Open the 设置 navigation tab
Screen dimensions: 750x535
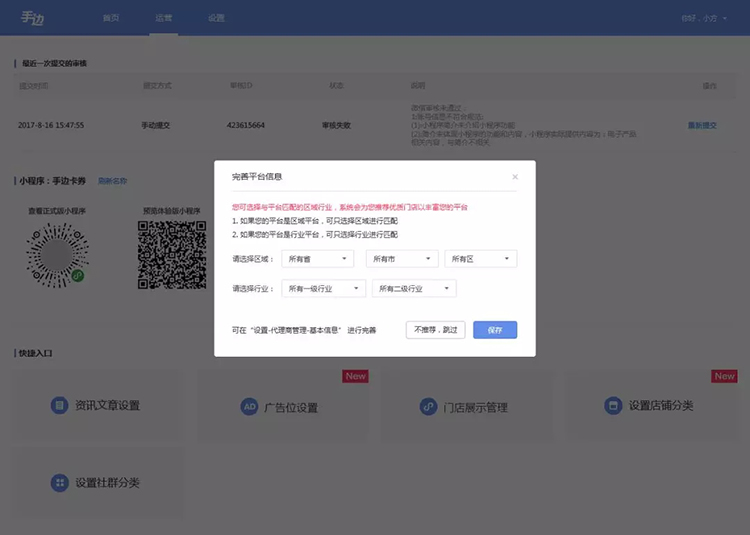tap(216, 18)
